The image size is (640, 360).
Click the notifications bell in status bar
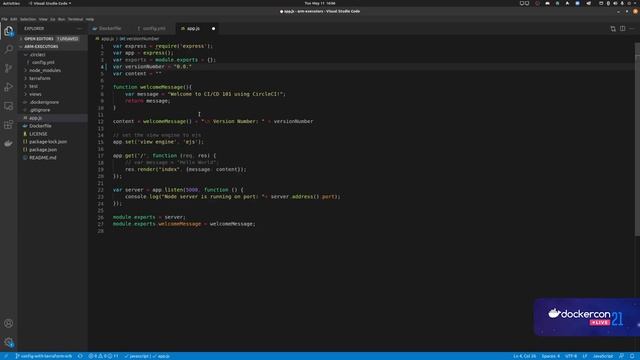(x=632, y=356)
